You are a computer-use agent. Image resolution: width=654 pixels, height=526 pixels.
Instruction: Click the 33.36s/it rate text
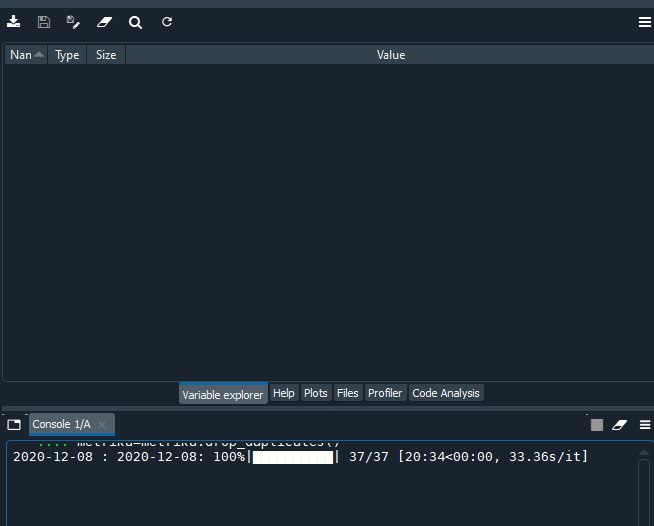(545, 457)
